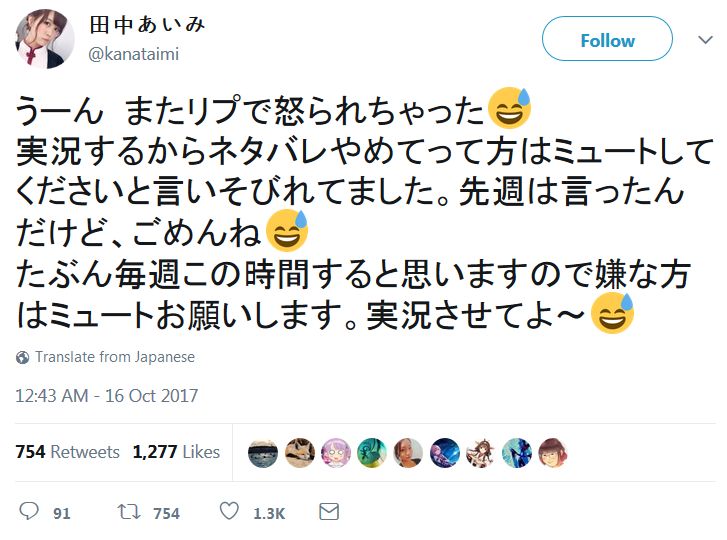Open the fox photo liker avatar

coord(300,452)
